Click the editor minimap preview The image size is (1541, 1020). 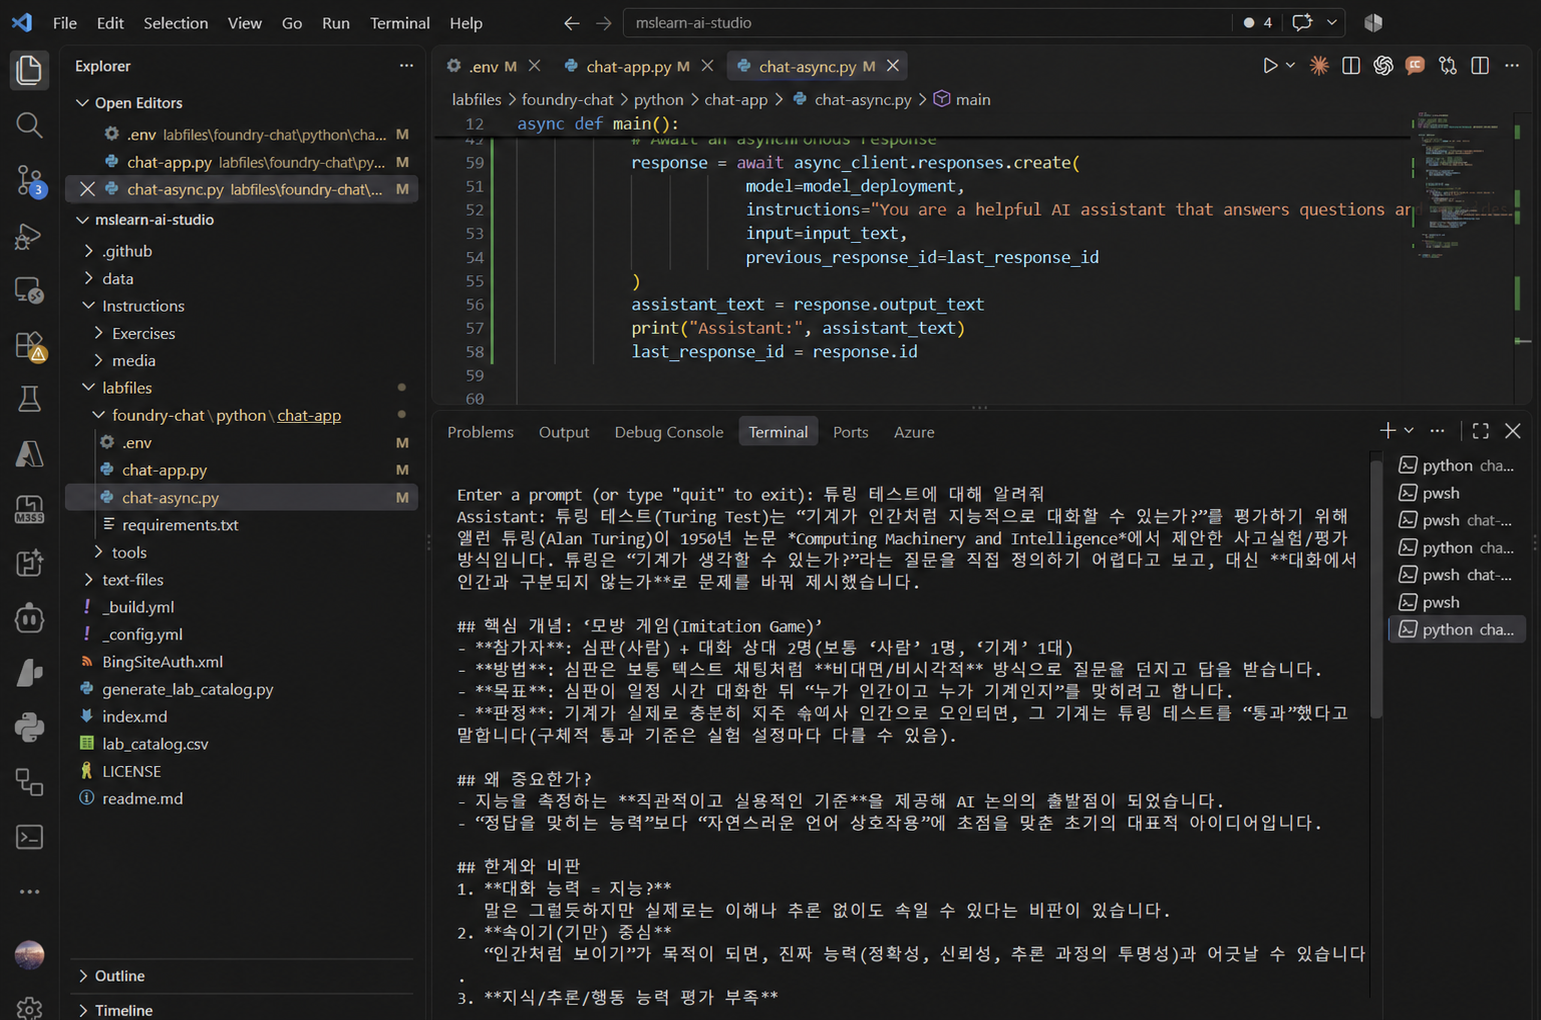1461,185
